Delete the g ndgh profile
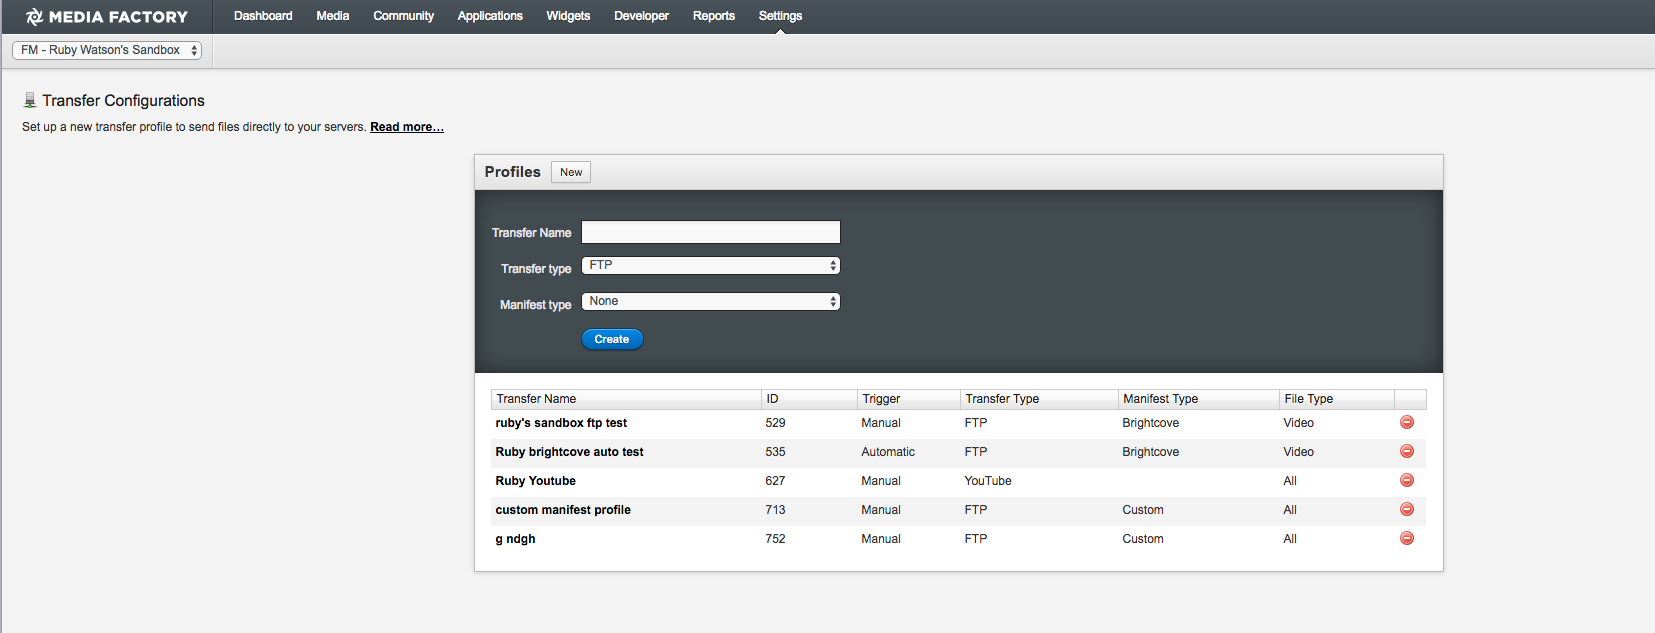 [1406, 538]
